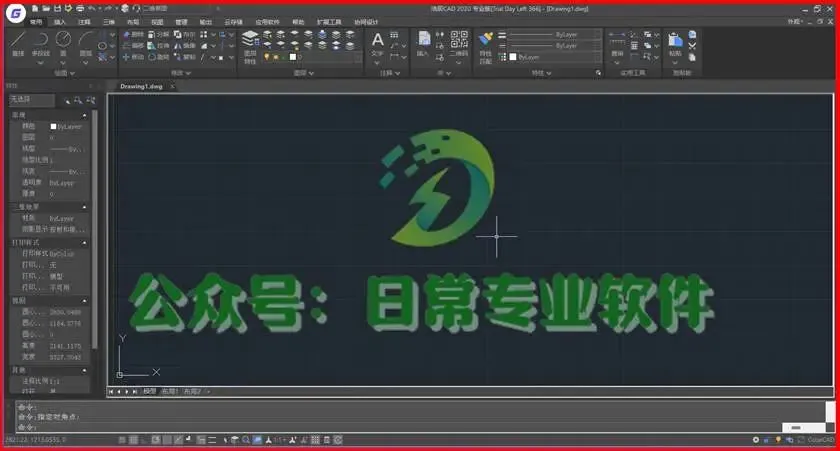Select the 多段线 polyline tool

tap(41, 43)
